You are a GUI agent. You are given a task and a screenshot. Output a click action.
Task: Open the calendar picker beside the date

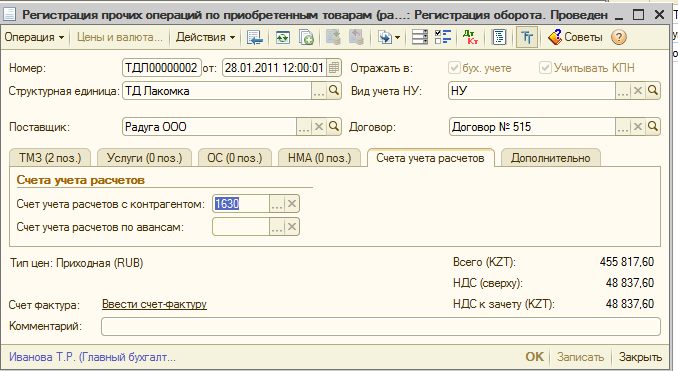[x=334, y=68]
